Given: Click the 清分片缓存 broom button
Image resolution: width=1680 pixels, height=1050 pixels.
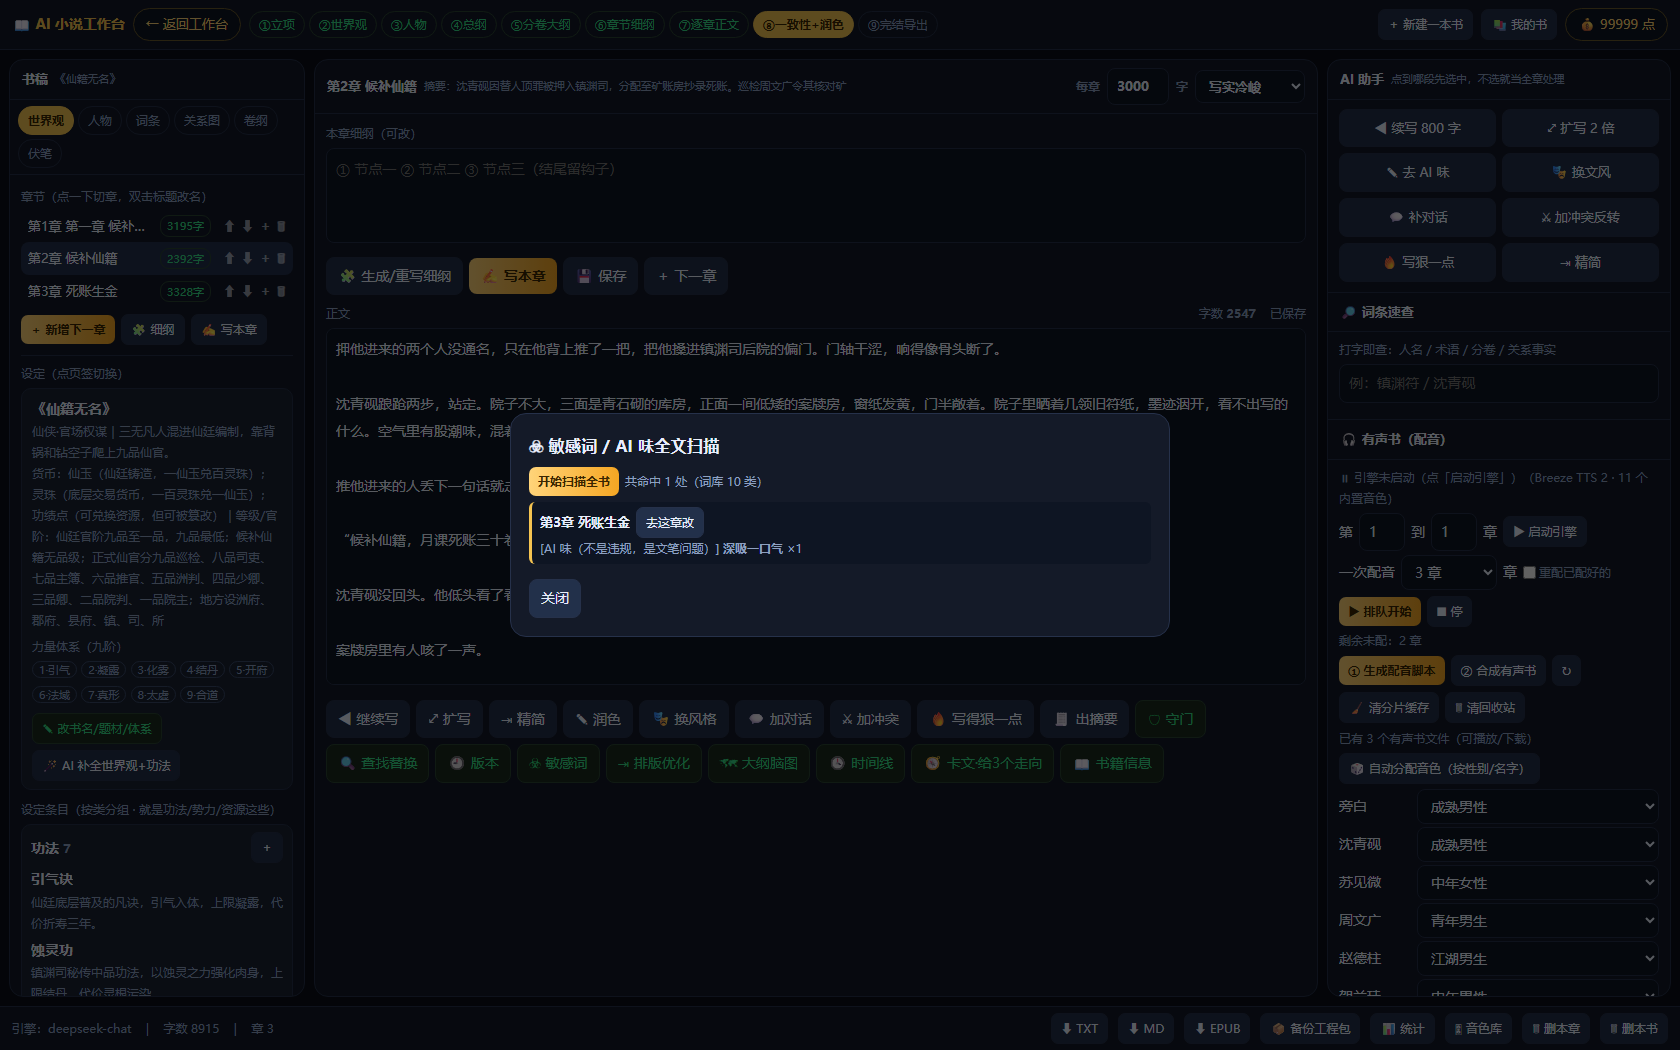Looking at the screenshot, I should 1389,707.
